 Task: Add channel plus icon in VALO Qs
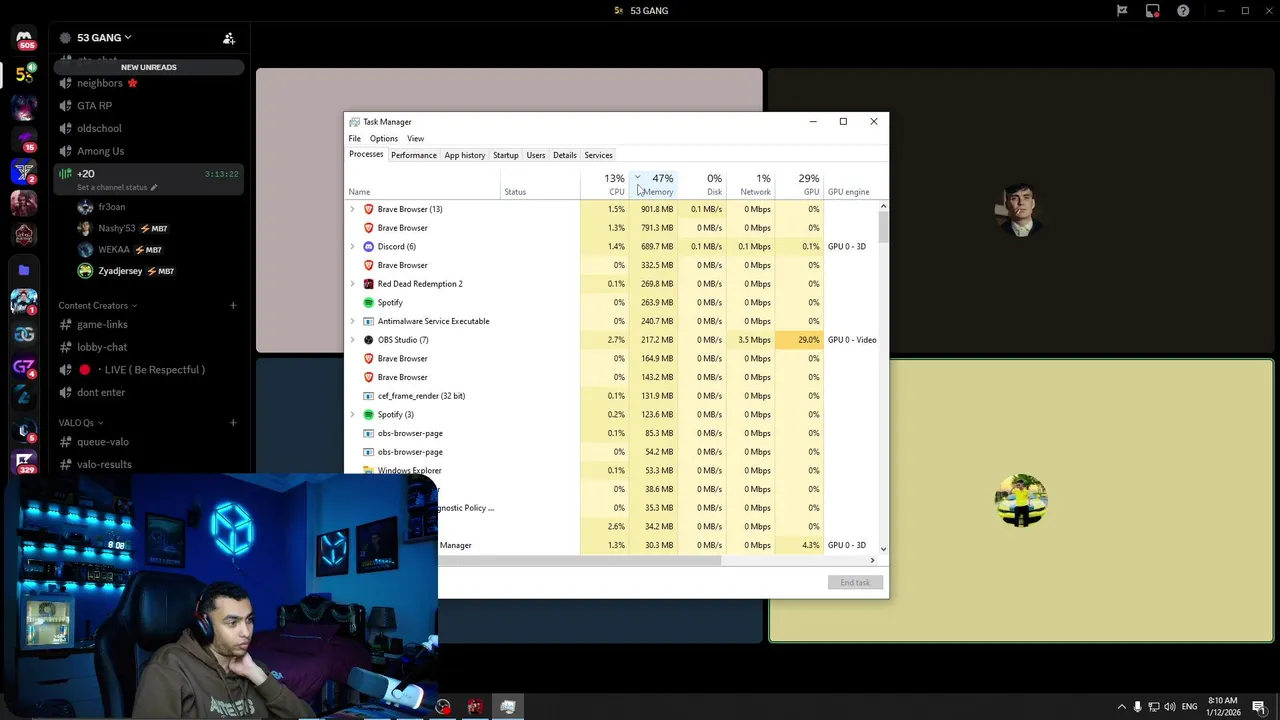(233, 423)
